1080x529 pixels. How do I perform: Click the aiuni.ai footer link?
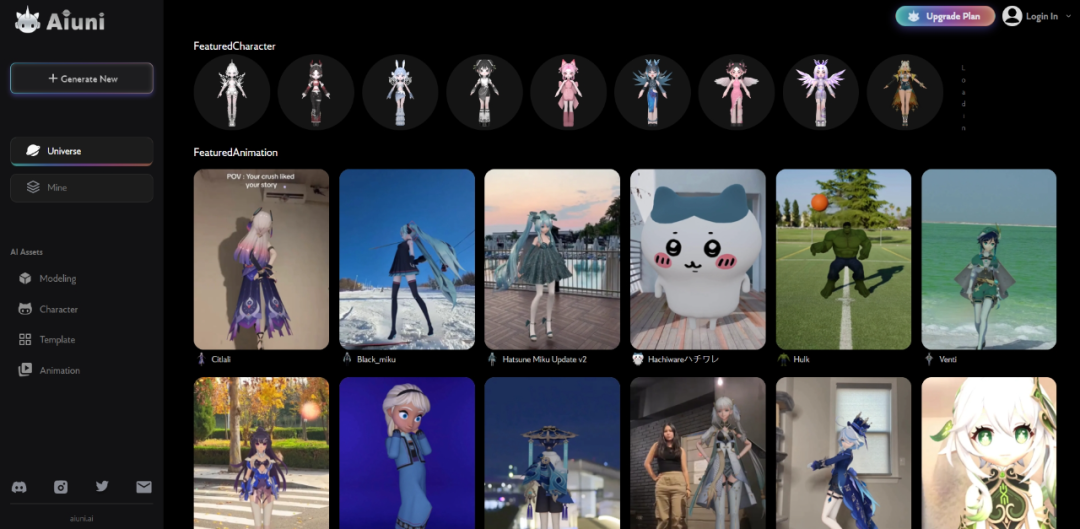point(81,518)
